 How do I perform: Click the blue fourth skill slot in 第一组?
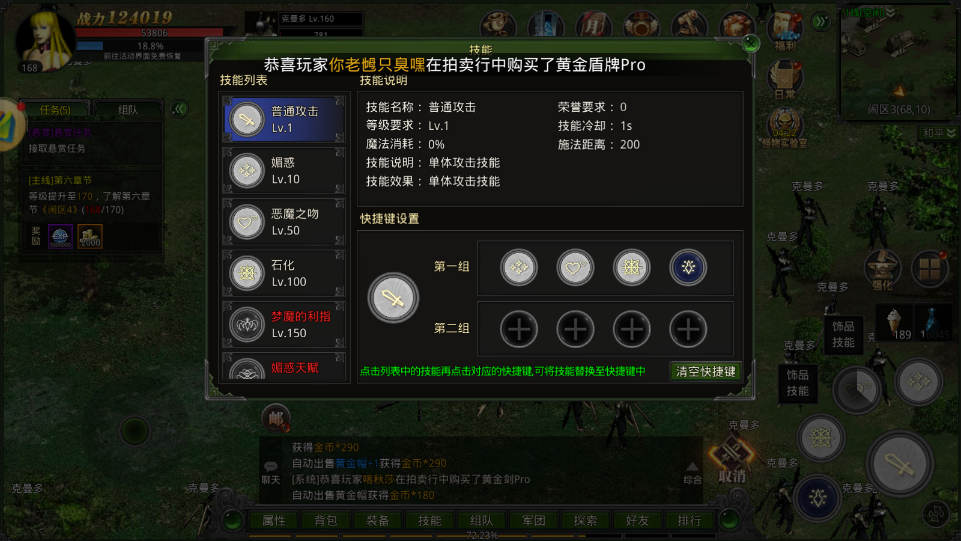click(x=688, y=267)
